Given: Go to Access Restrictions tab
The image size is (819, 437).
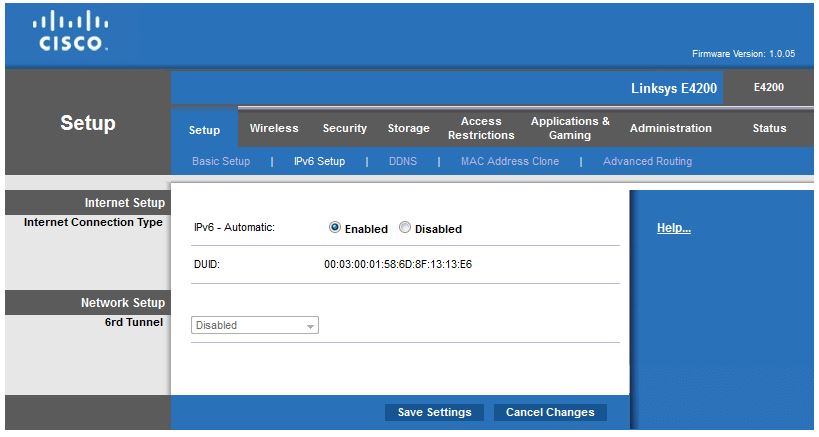Looking at the screenshot, I should pyautogui.click(x=481, y=128).
